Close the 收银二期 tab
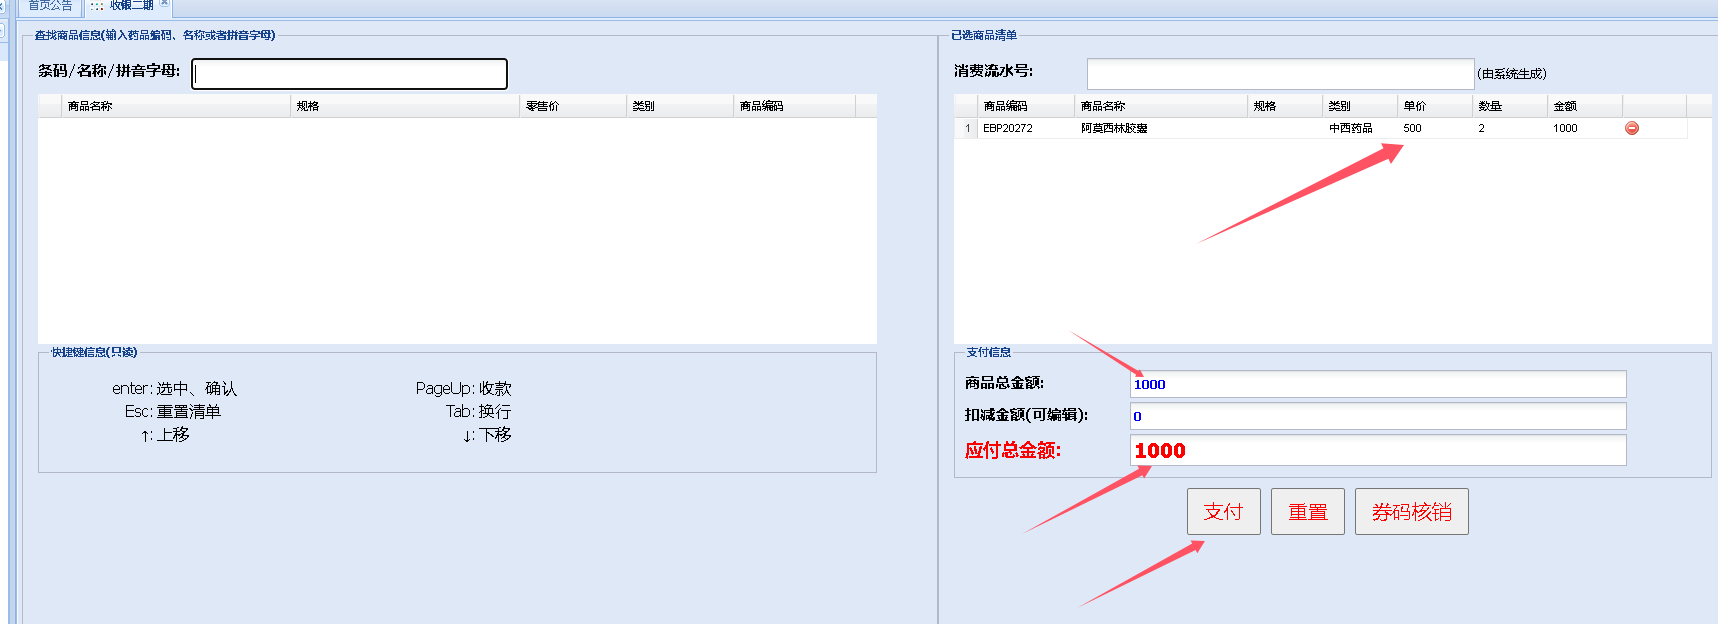Viewport: 1718px width, 624px height. (x=164, y=3)
